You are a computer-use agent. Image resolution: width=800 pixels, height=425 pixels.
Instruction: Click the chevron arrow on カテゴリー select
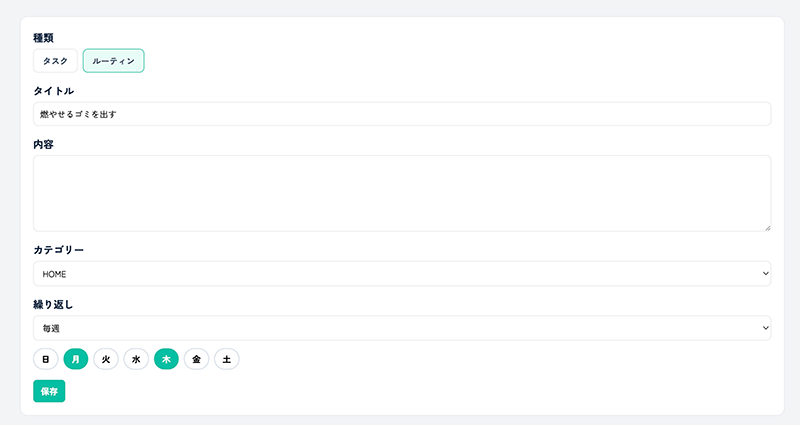point(766,273)
